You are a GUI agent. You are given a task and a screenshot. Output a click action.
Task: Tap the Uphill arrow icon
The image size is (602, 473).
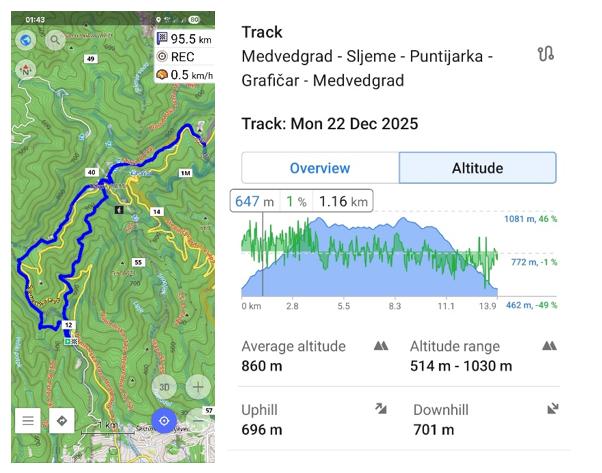pyautogui.click(x=380, y=409)
